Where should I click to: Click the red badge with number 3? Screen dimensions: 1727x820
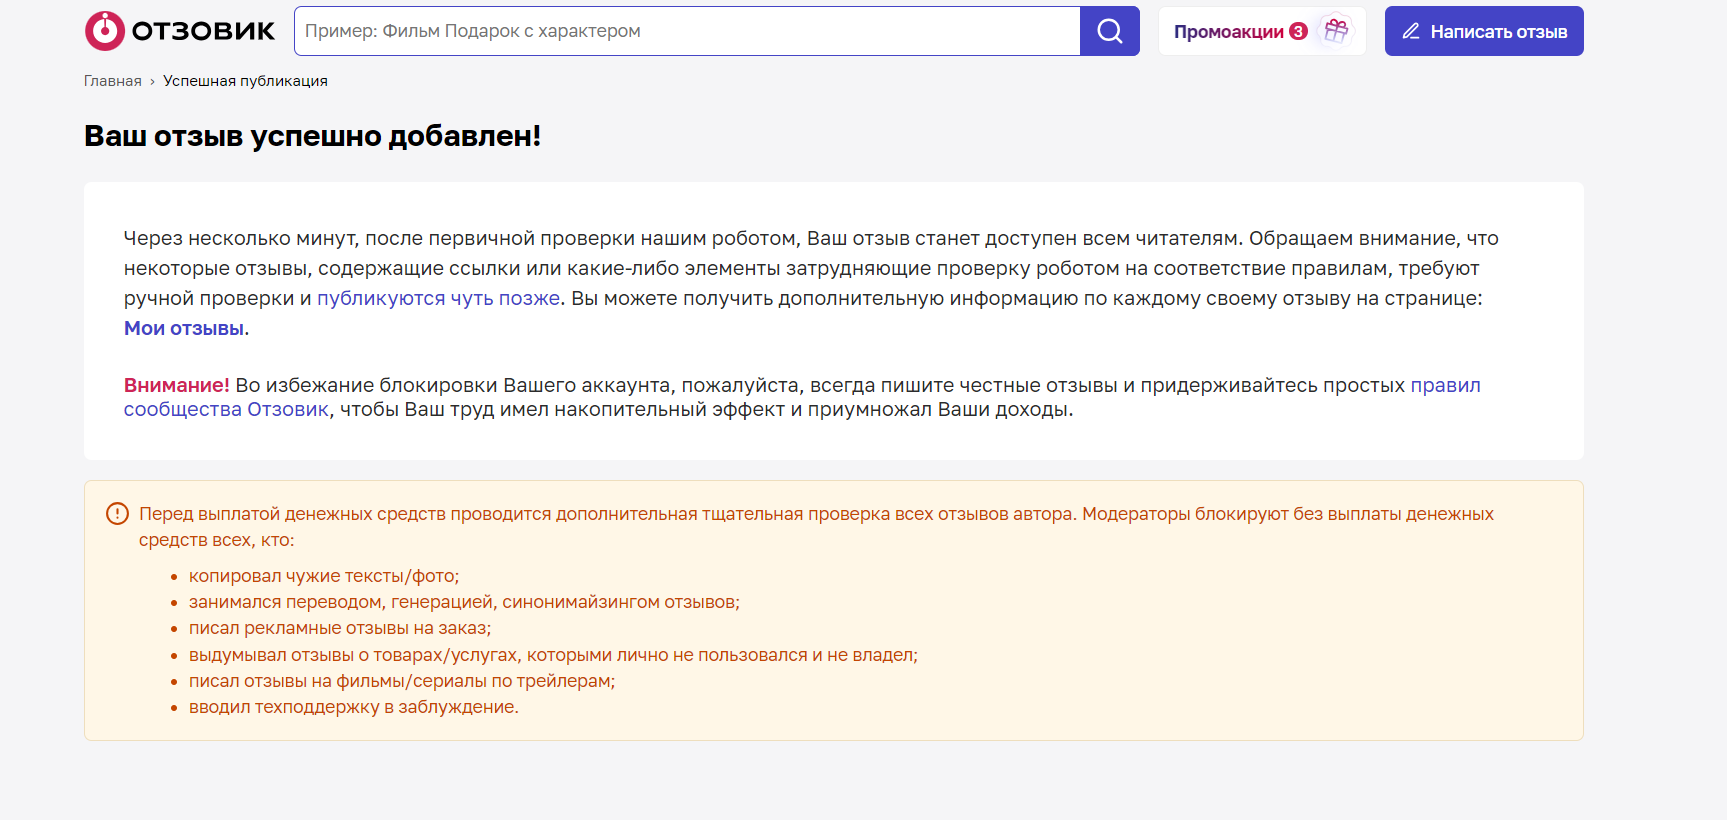click(x=1298, y=31)
